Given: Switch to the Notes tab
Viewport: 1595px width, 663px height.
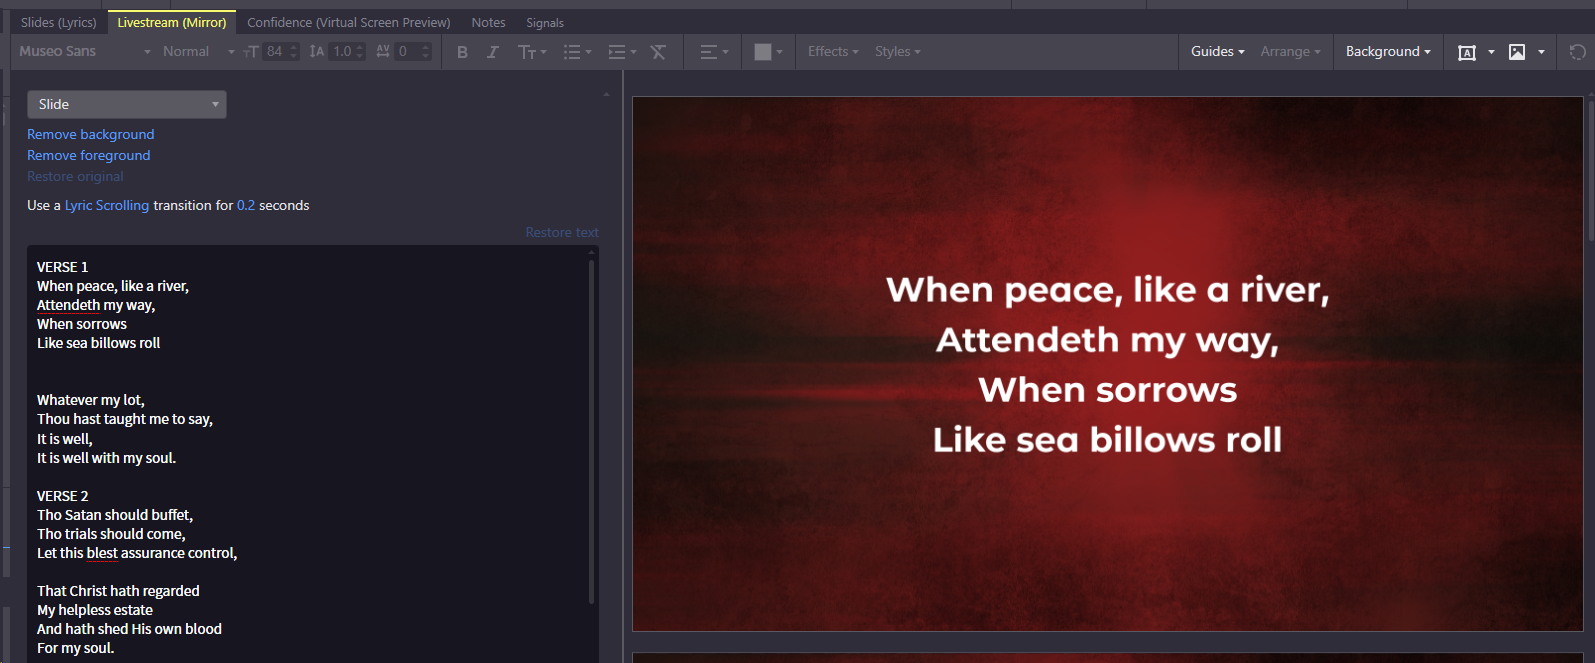Looking at the screenshot, I should [x=488, y=22].
